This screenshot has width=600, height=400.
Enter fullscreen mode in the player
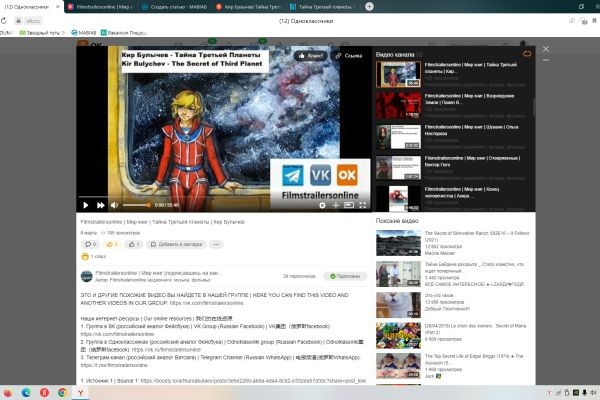(362, 206)
